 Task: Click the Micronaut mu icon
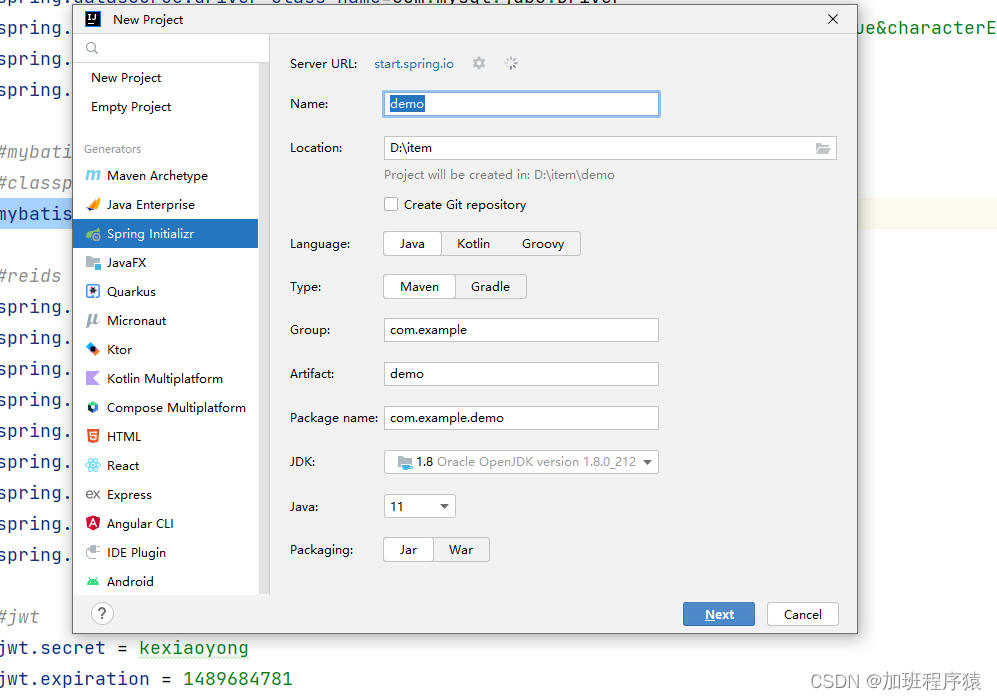click(x=93, y=320)
